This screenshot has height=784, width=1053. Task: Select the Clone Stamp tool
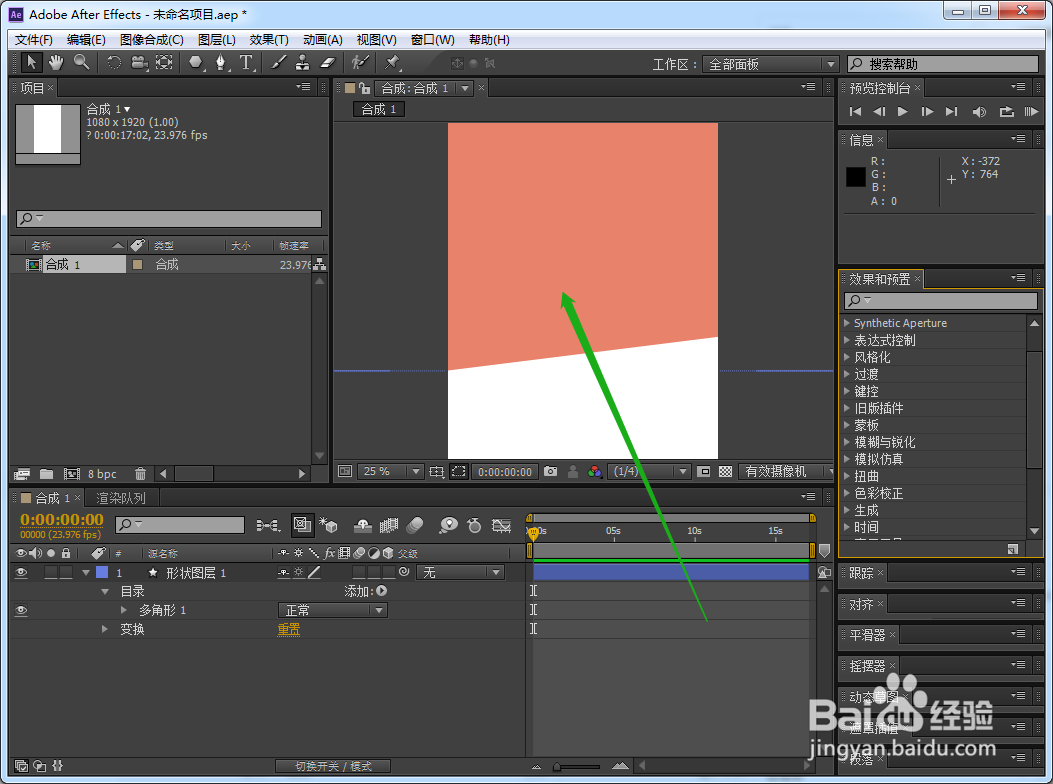(x=303, y=62)
